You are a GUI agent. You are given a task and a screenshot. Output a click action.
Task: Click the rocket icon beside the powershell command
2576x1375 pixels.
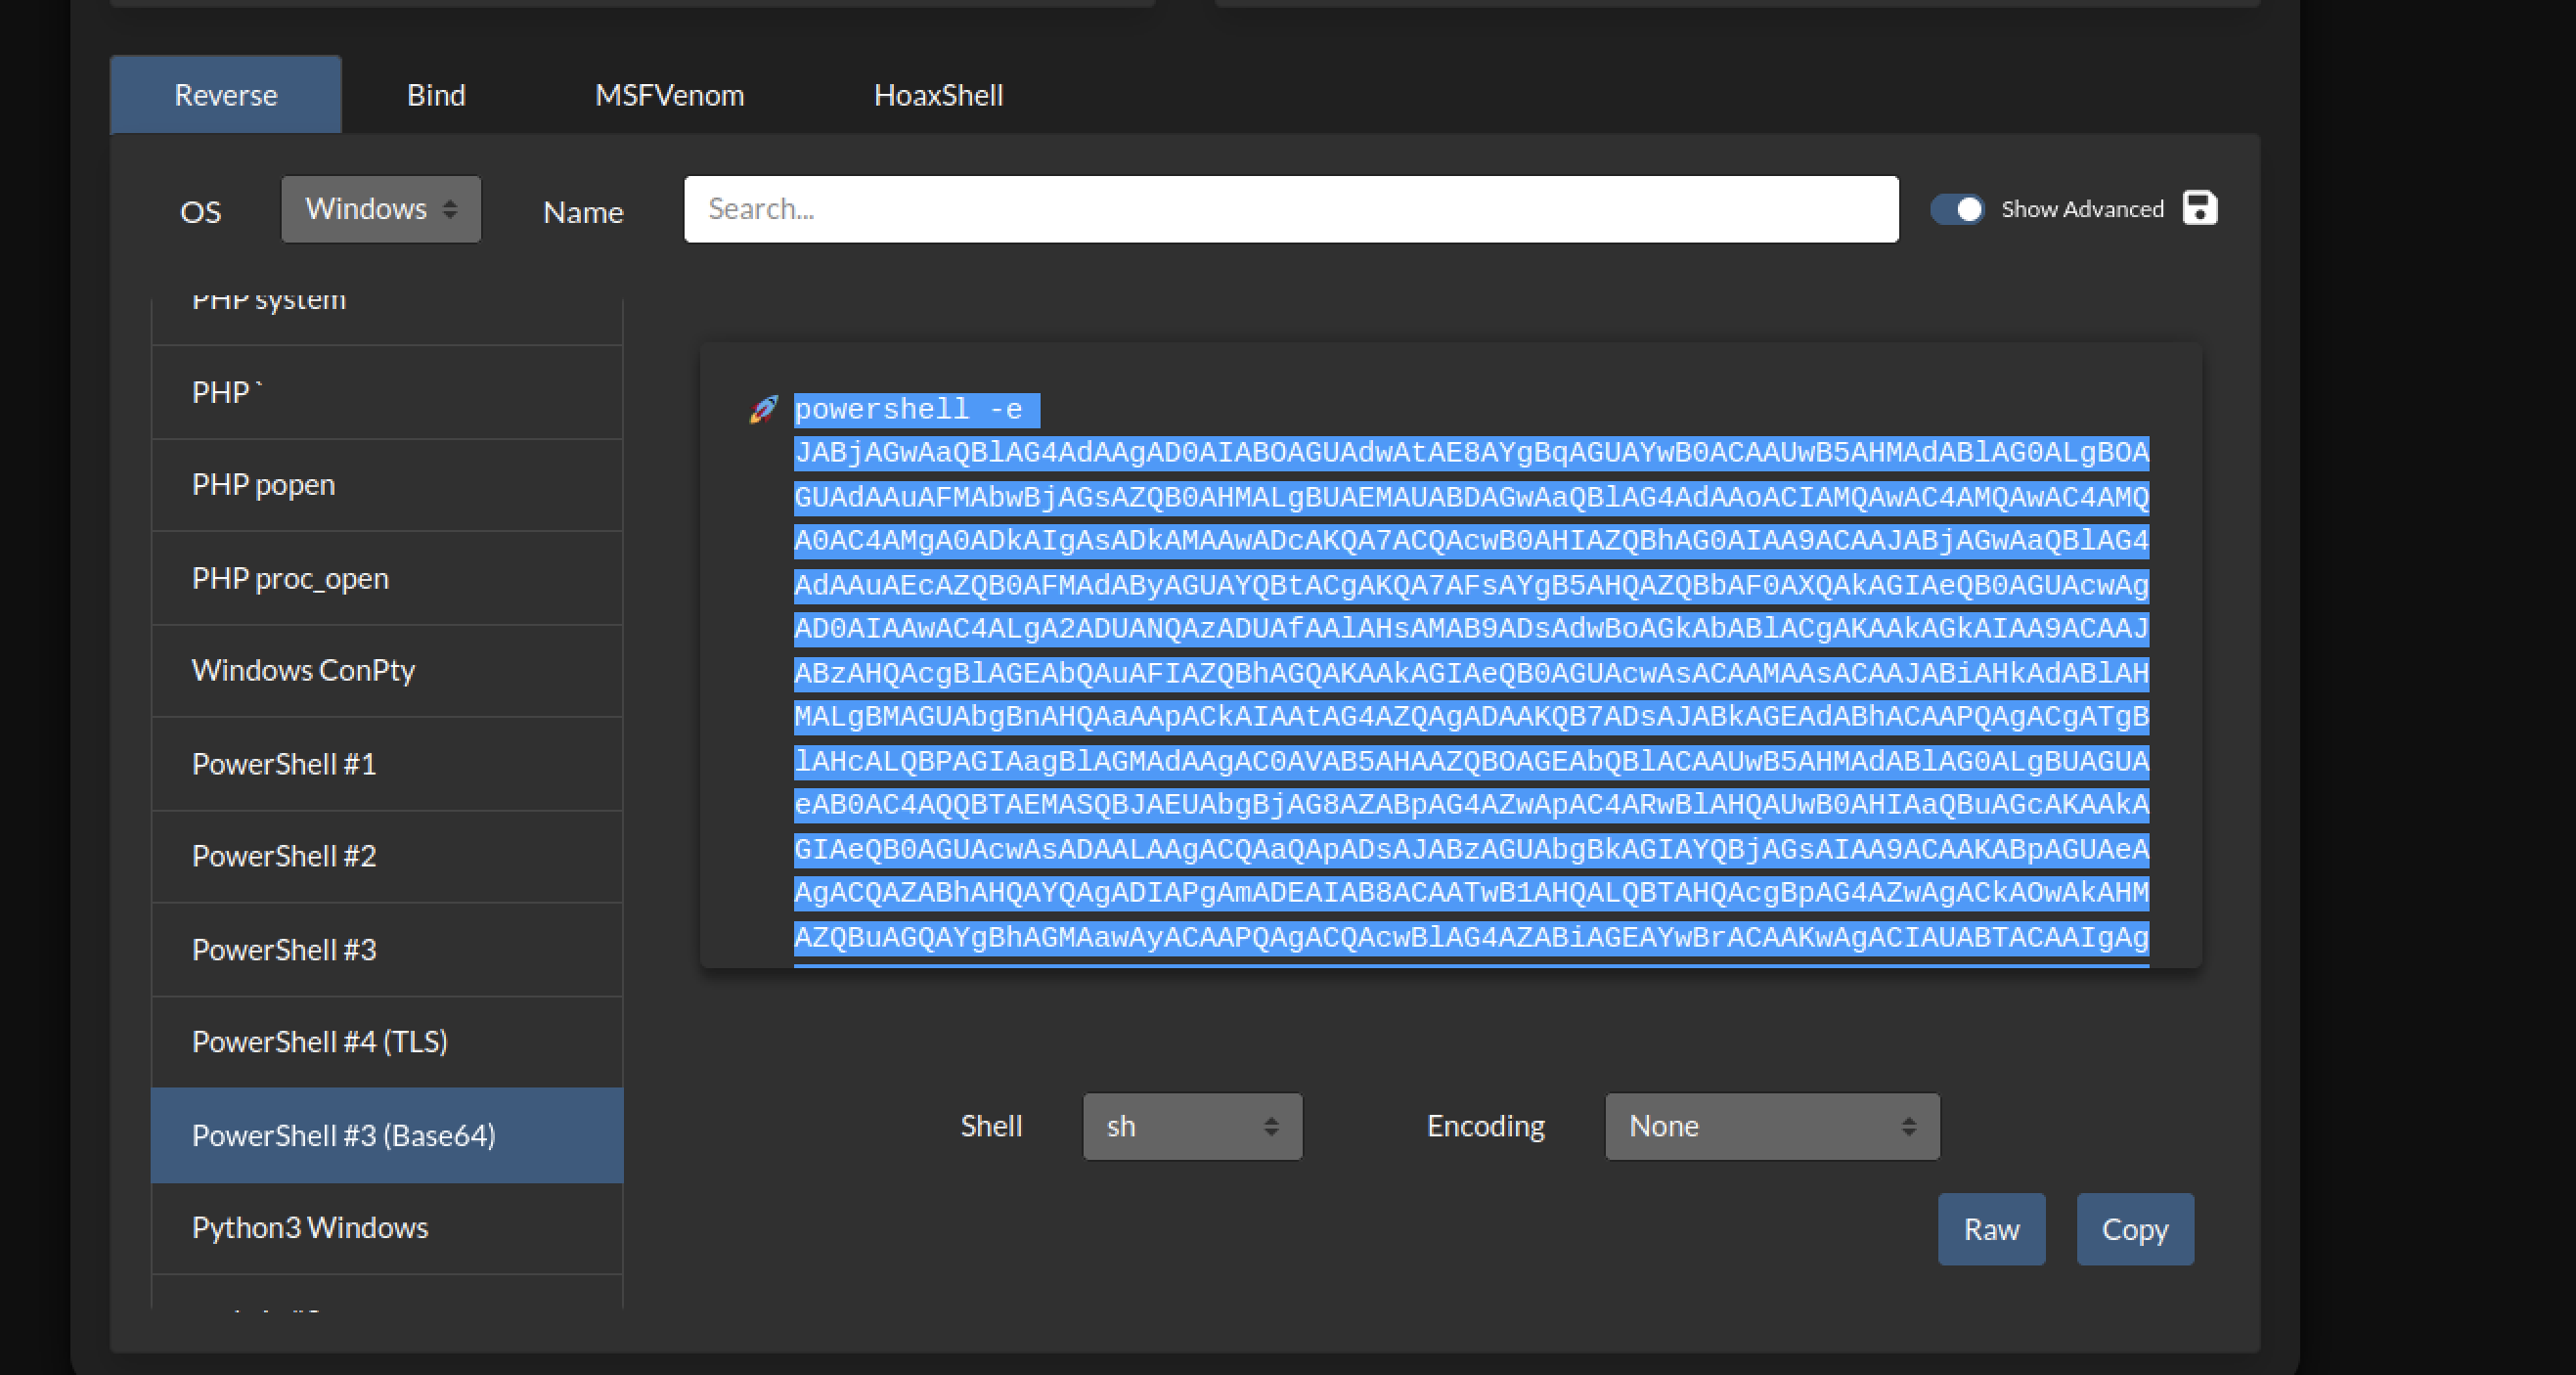pyautogui.click(x=763, y=410)
